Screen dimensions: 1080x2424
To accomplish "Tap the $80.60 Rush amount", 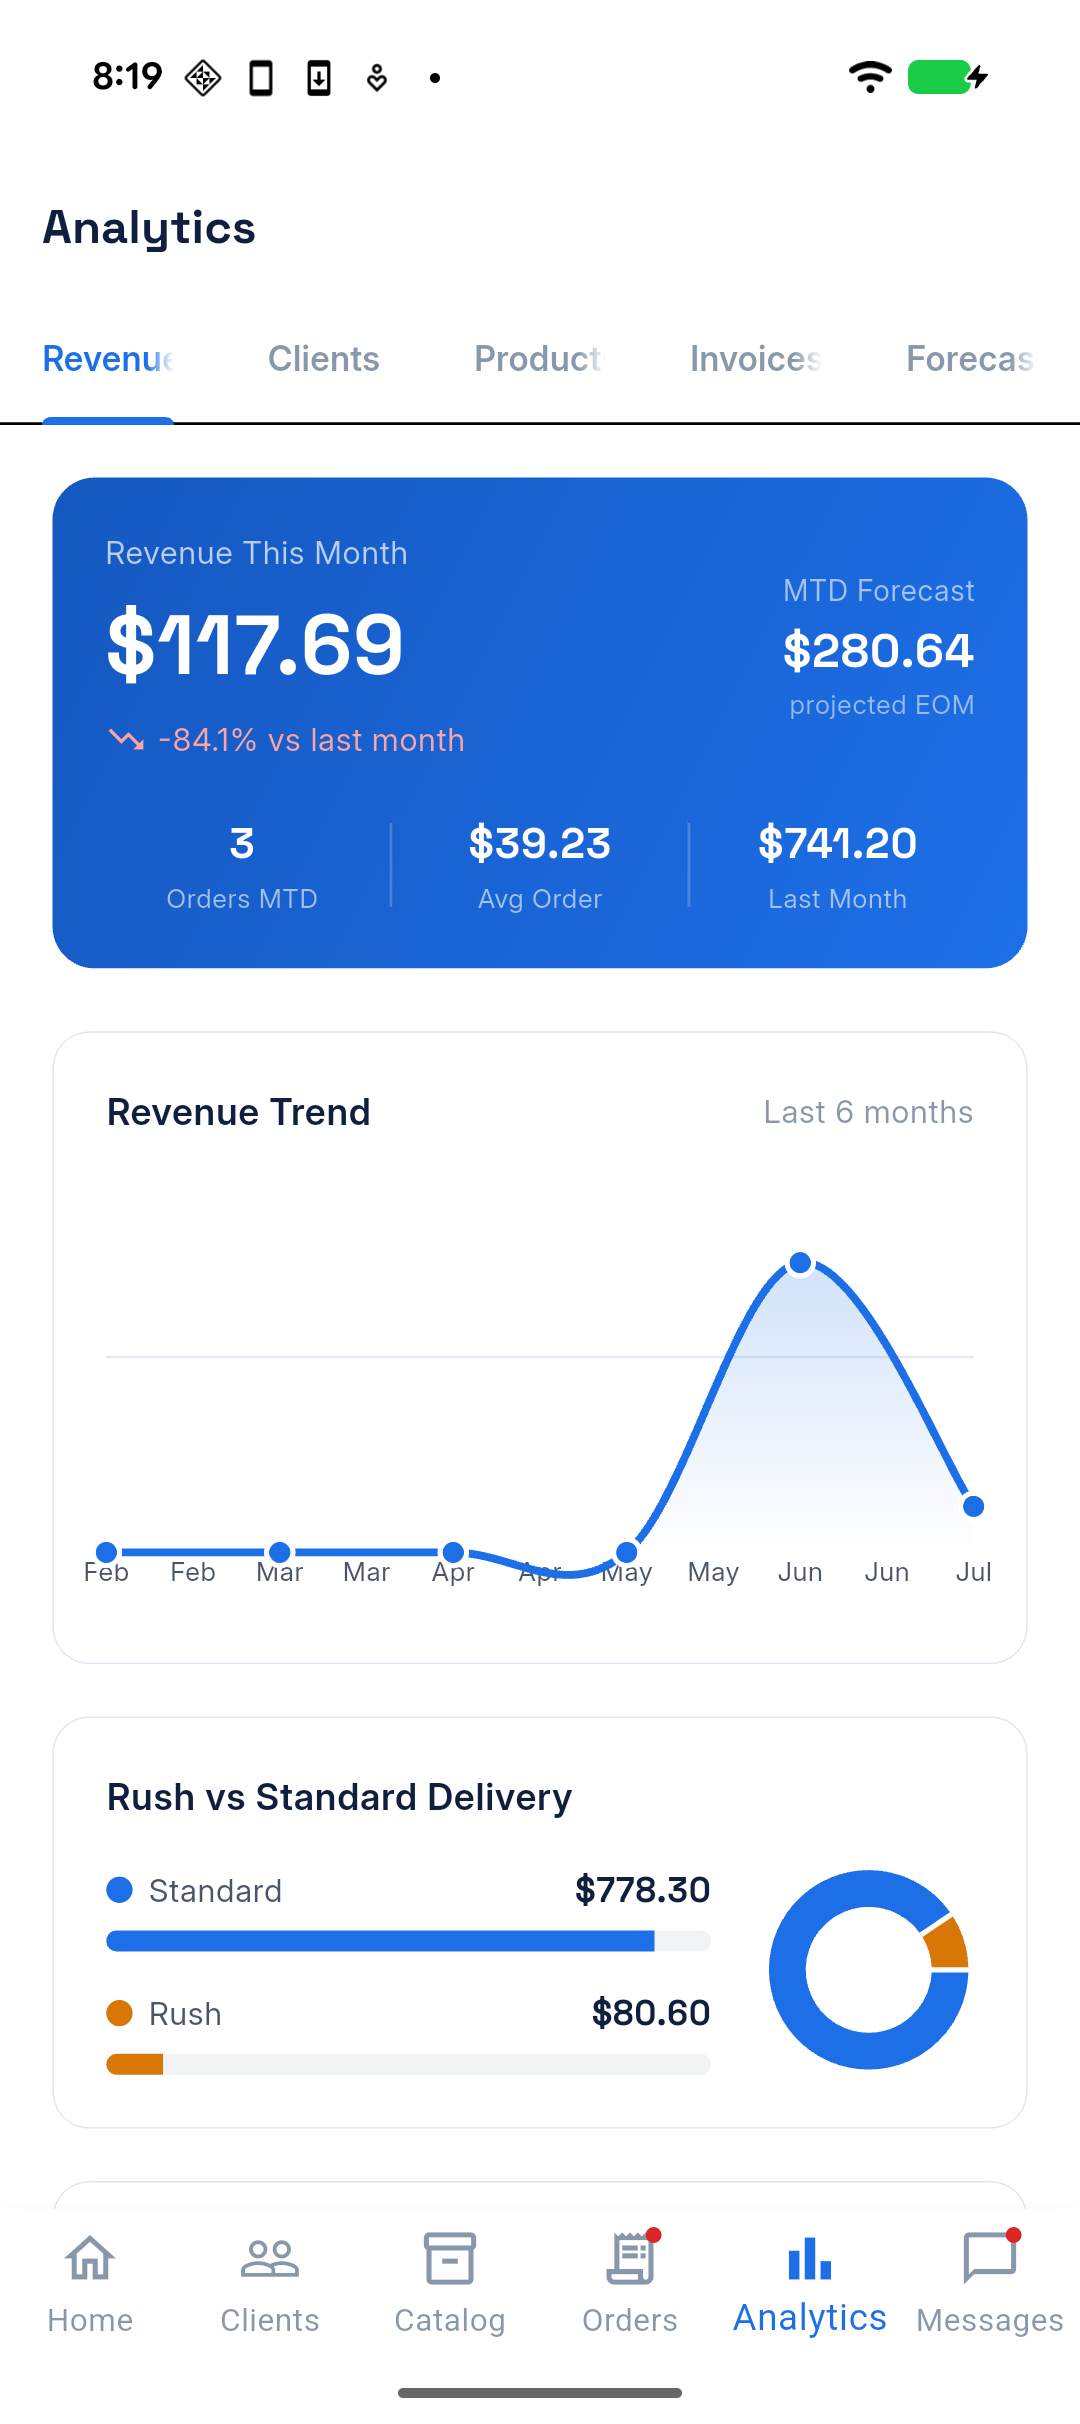I will (x=651, y=2013).
